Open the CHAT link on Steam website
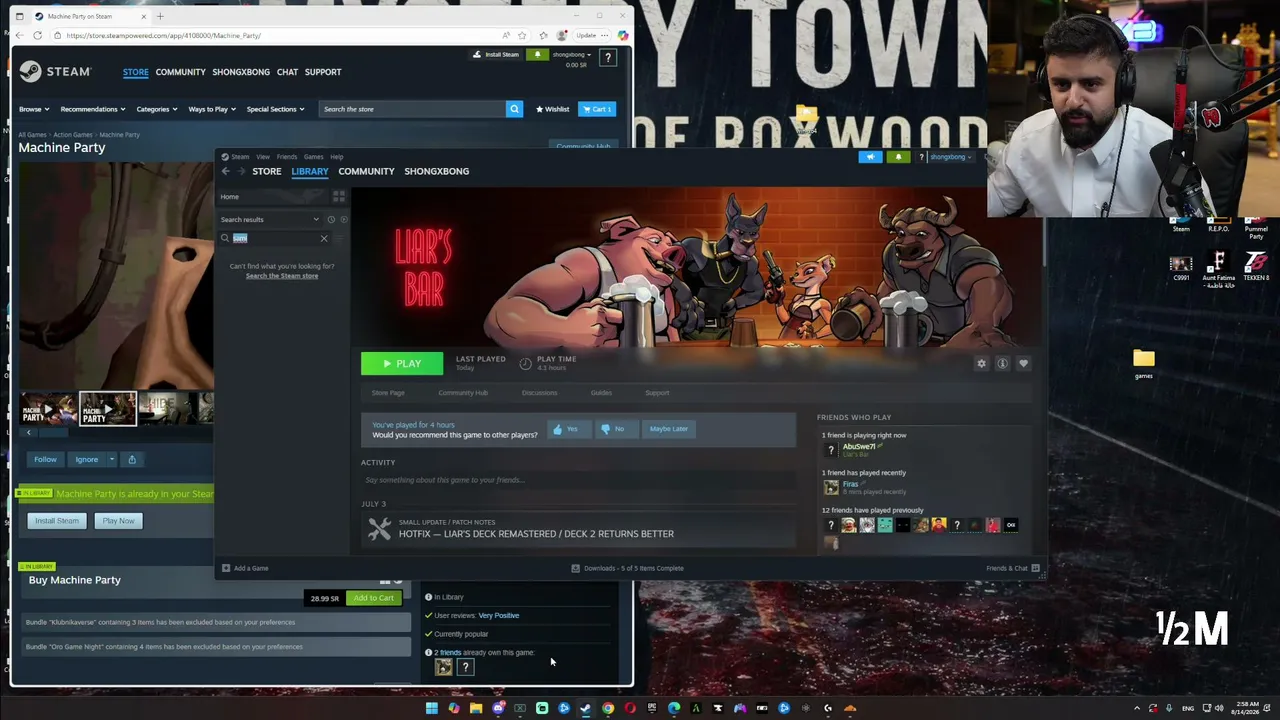Screen dimensions: 1280x720 287,72
